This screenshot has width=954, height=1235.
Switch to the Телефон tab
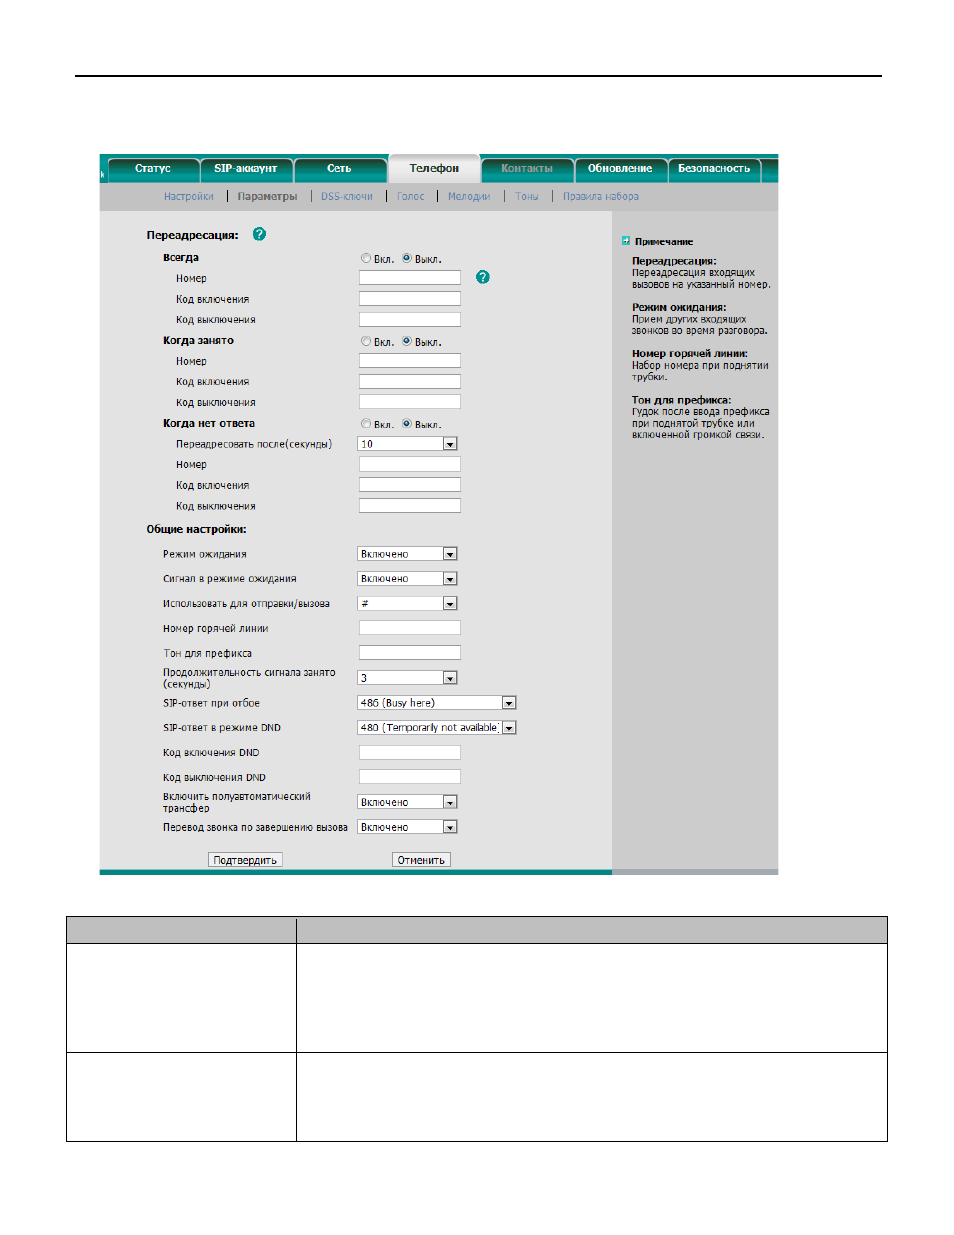click(434, 169)
